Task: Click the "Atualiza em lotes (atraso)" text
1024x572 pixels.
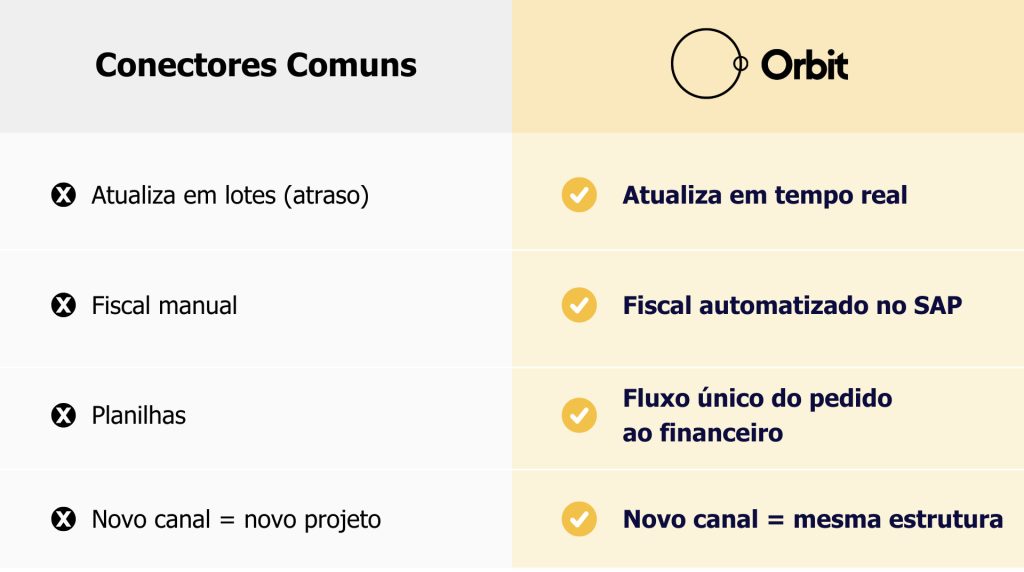Action: (230, 196)
